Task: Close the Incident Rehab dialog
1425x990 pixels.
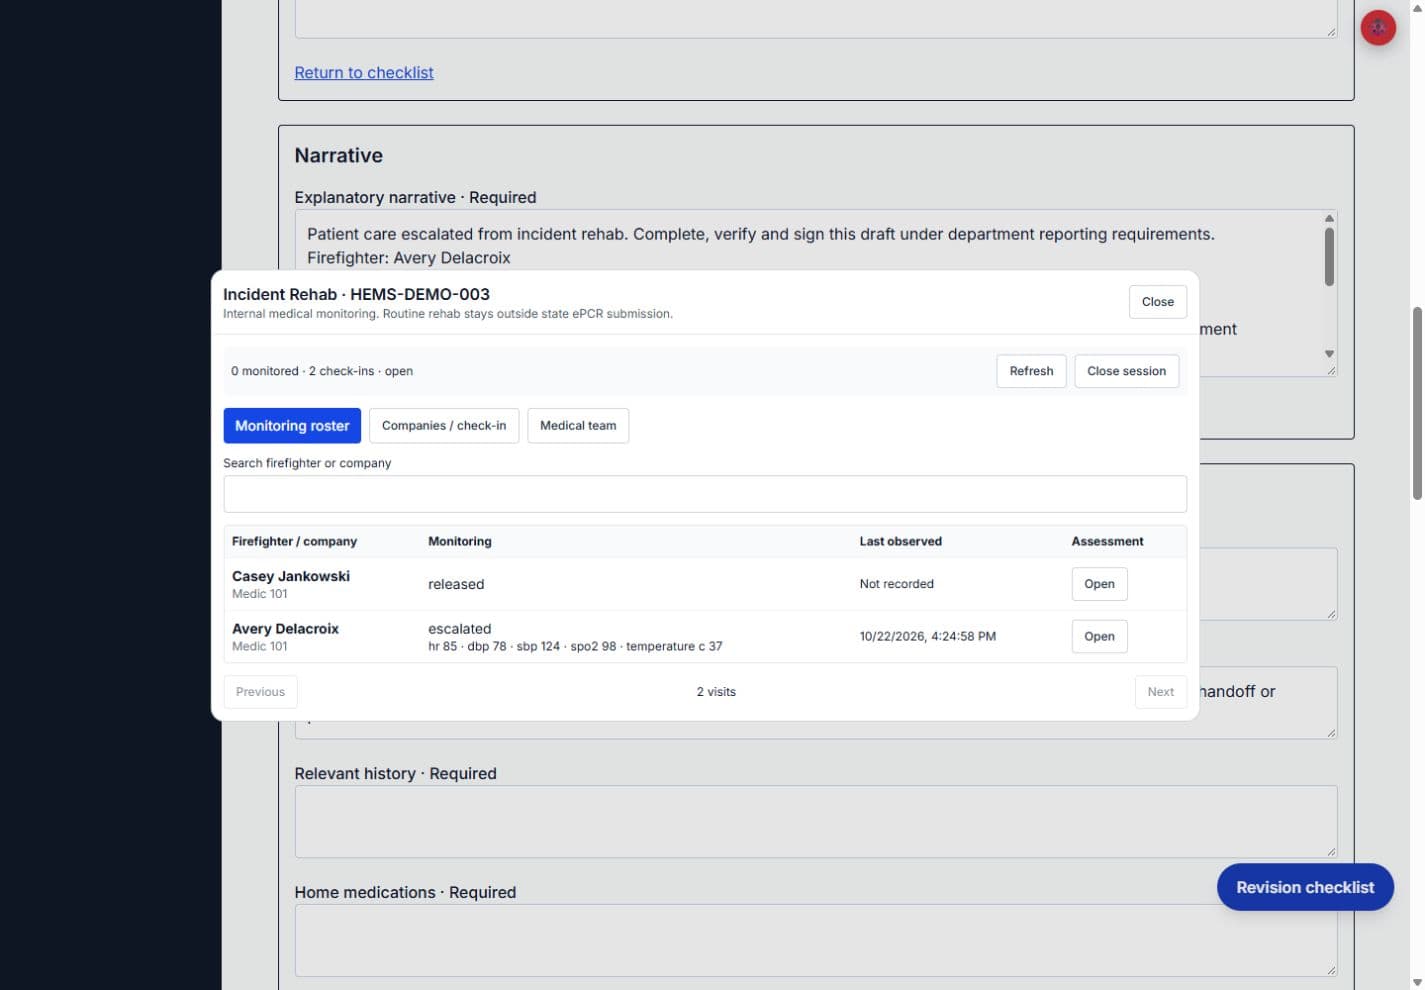Action: coord(1158,302)
